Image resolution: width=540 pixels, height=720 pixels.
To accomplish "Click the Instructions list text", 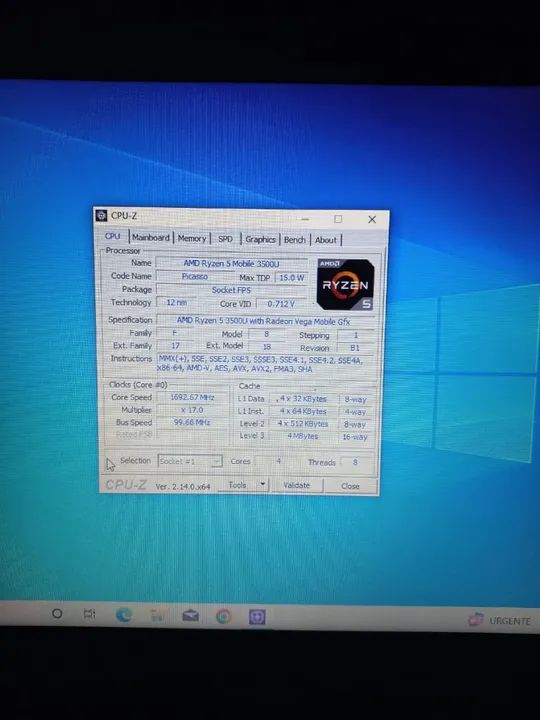I will coord(260,364).
